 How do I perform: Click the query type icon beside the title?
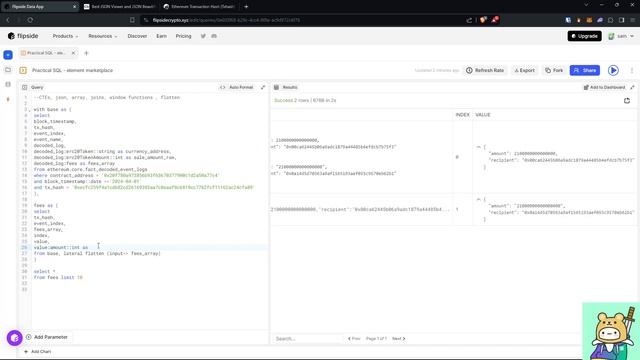tap(23, 70)
